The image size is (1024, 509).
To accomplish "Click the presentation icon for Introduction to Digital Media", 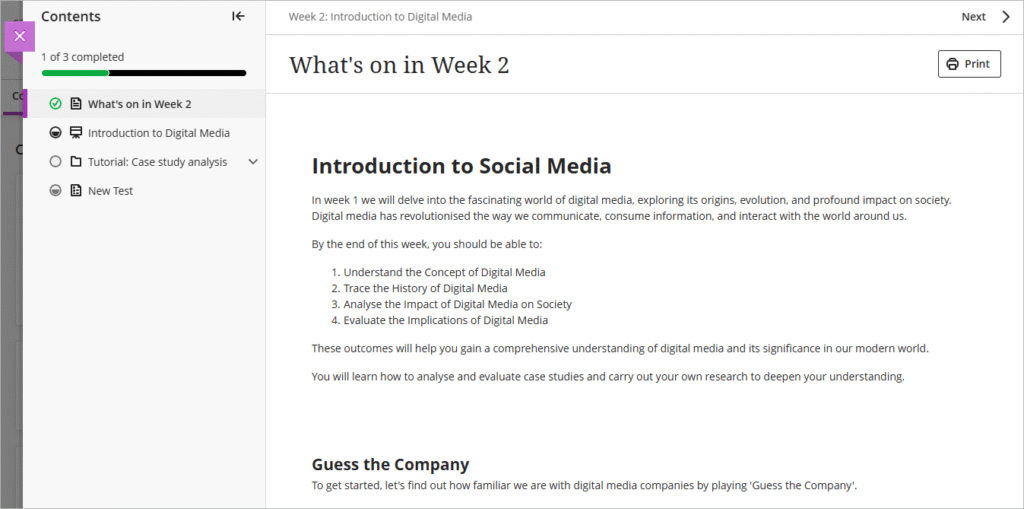I will [76, 133].
